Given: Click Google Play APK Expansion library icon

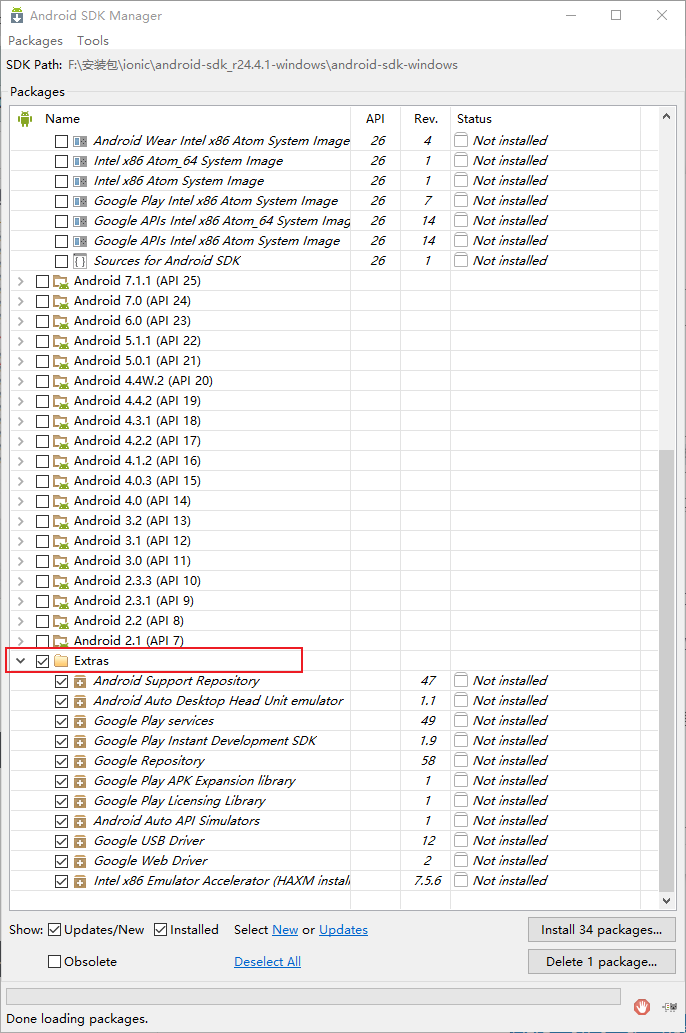Looking at the screenshot, I should click(80, 781).
